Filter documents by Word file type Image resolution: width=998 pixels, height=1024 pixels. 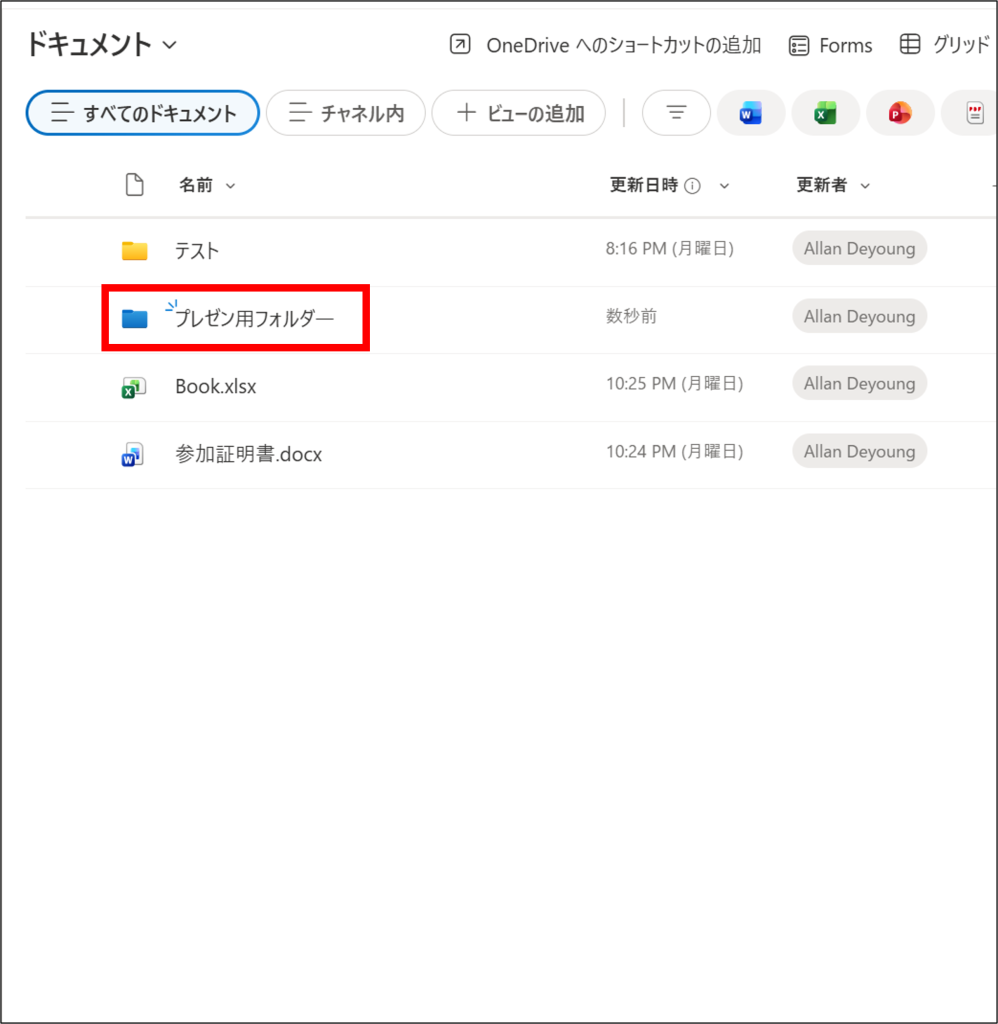tap(750, 114)
